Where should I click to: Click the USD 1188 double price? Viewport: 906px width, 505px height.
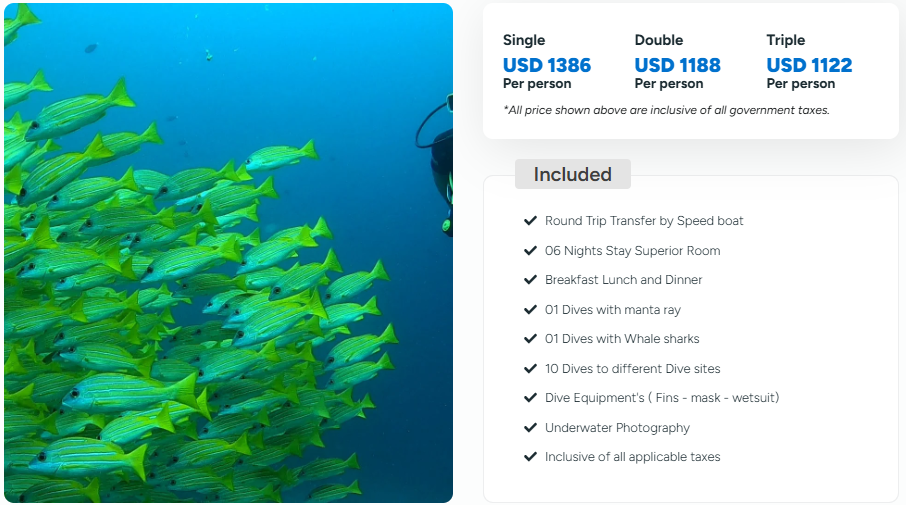(x=678, y=65)
